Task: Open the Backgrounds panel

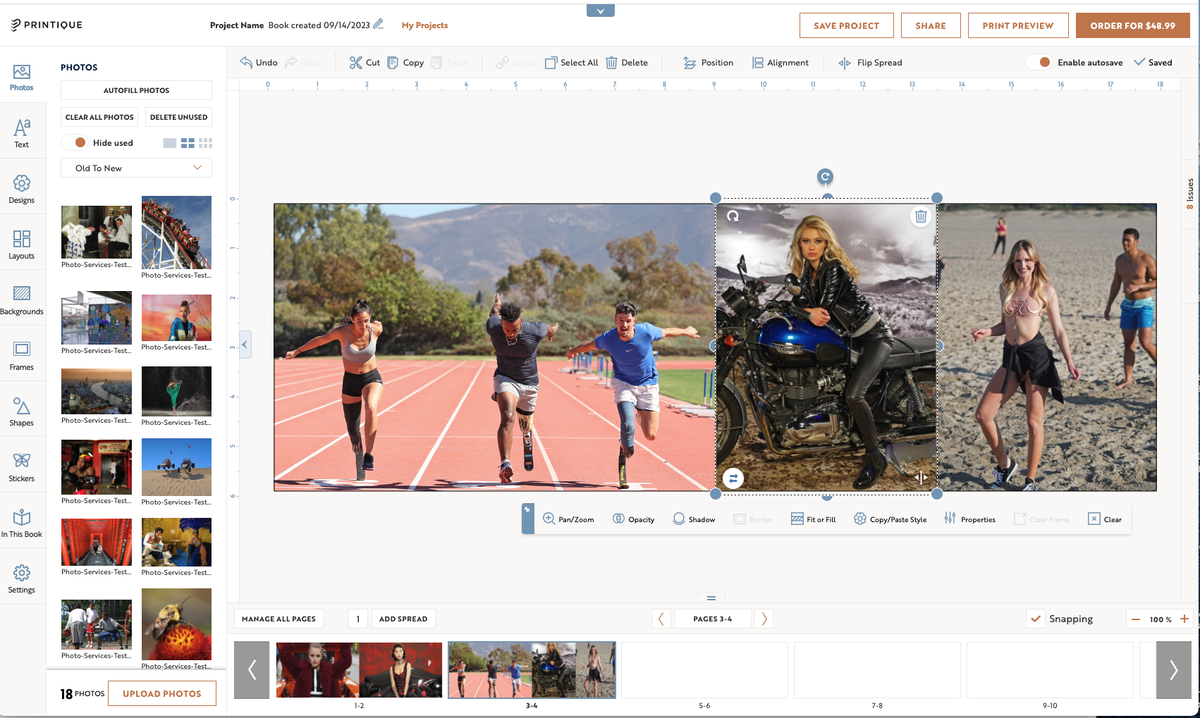Action: (22, 299)
